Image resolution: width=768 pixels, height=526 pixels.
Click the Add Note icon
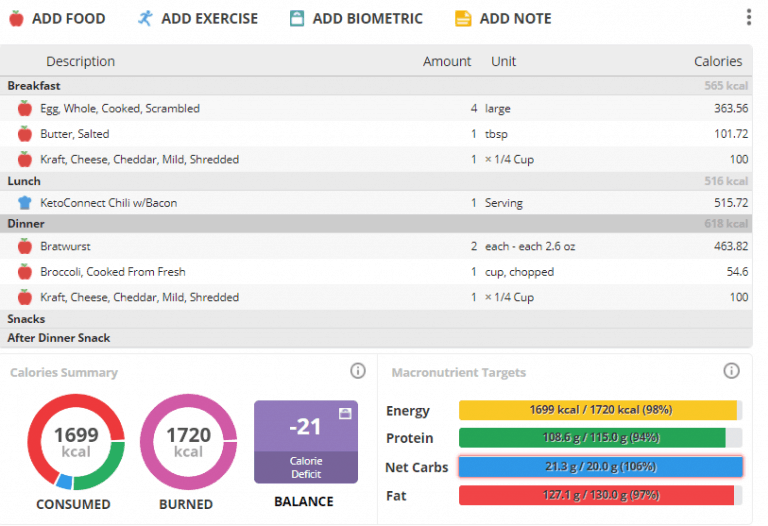point(463,18)
